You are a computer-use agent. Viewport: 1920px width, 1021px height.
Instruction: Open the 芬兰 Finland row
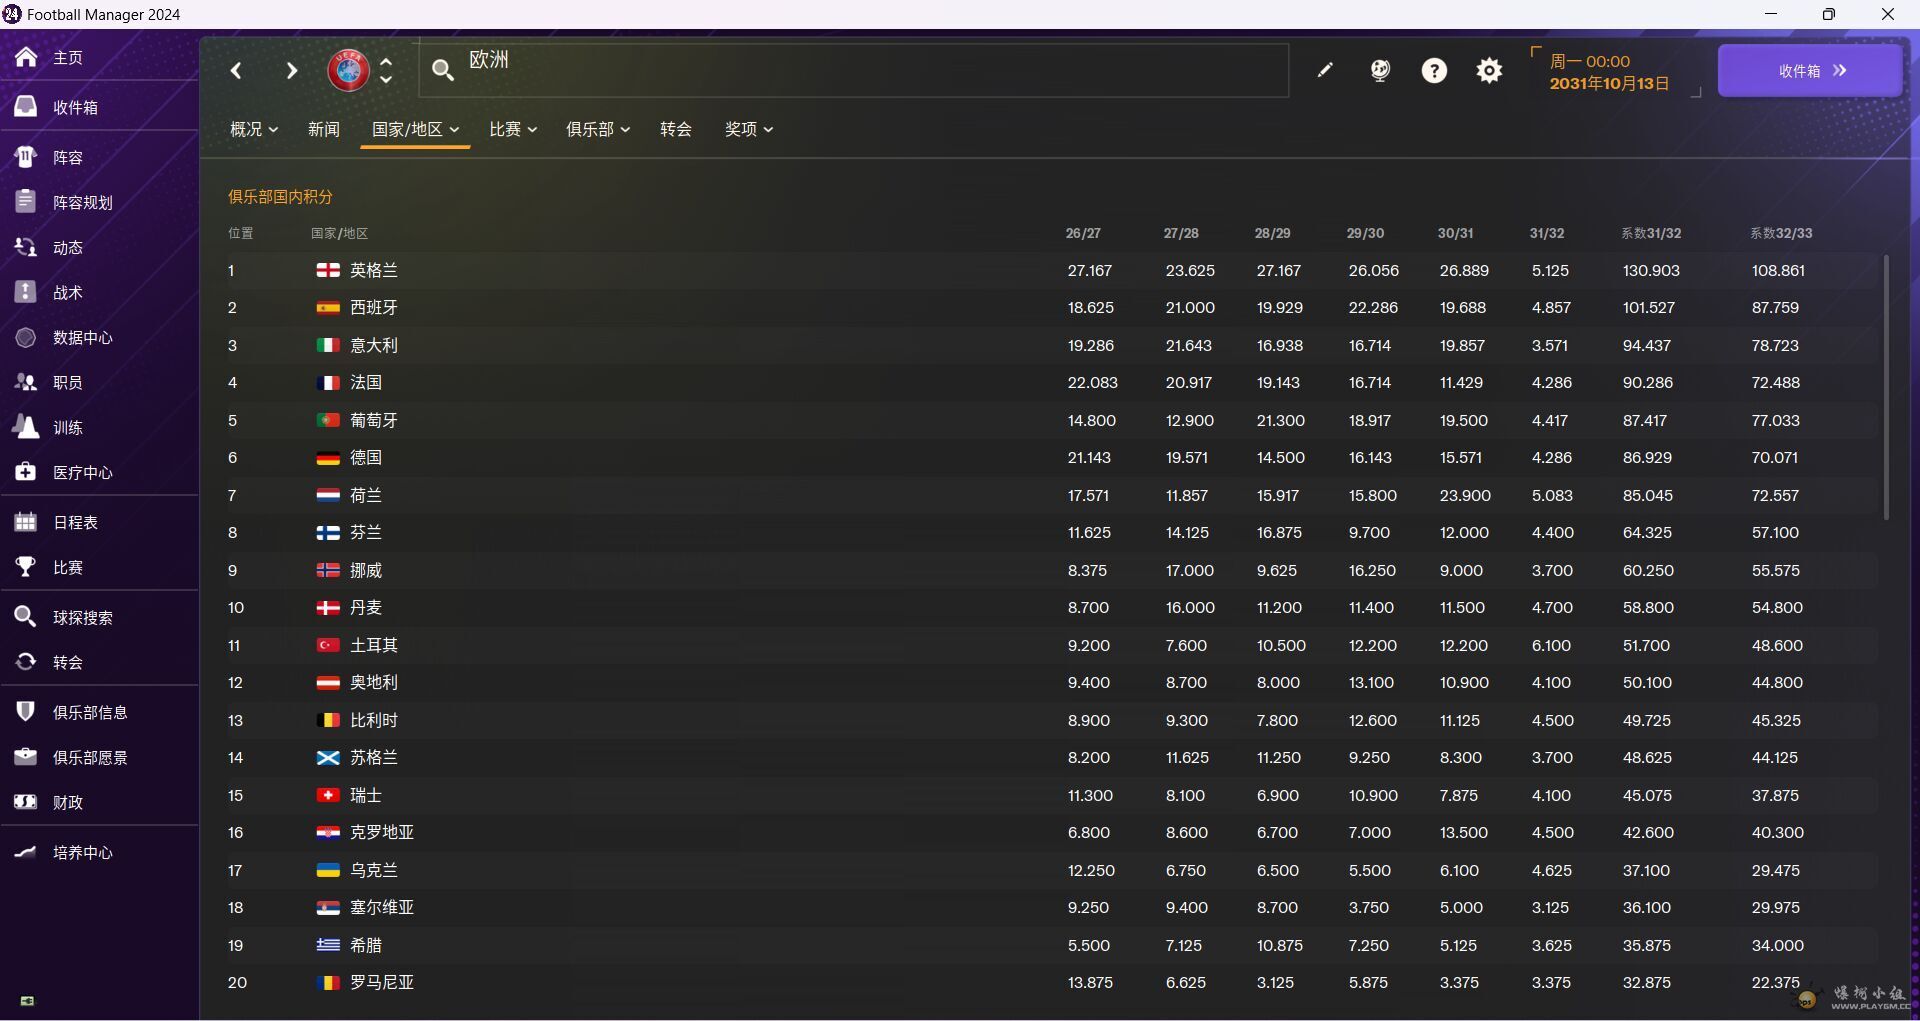pos(1051,533)
